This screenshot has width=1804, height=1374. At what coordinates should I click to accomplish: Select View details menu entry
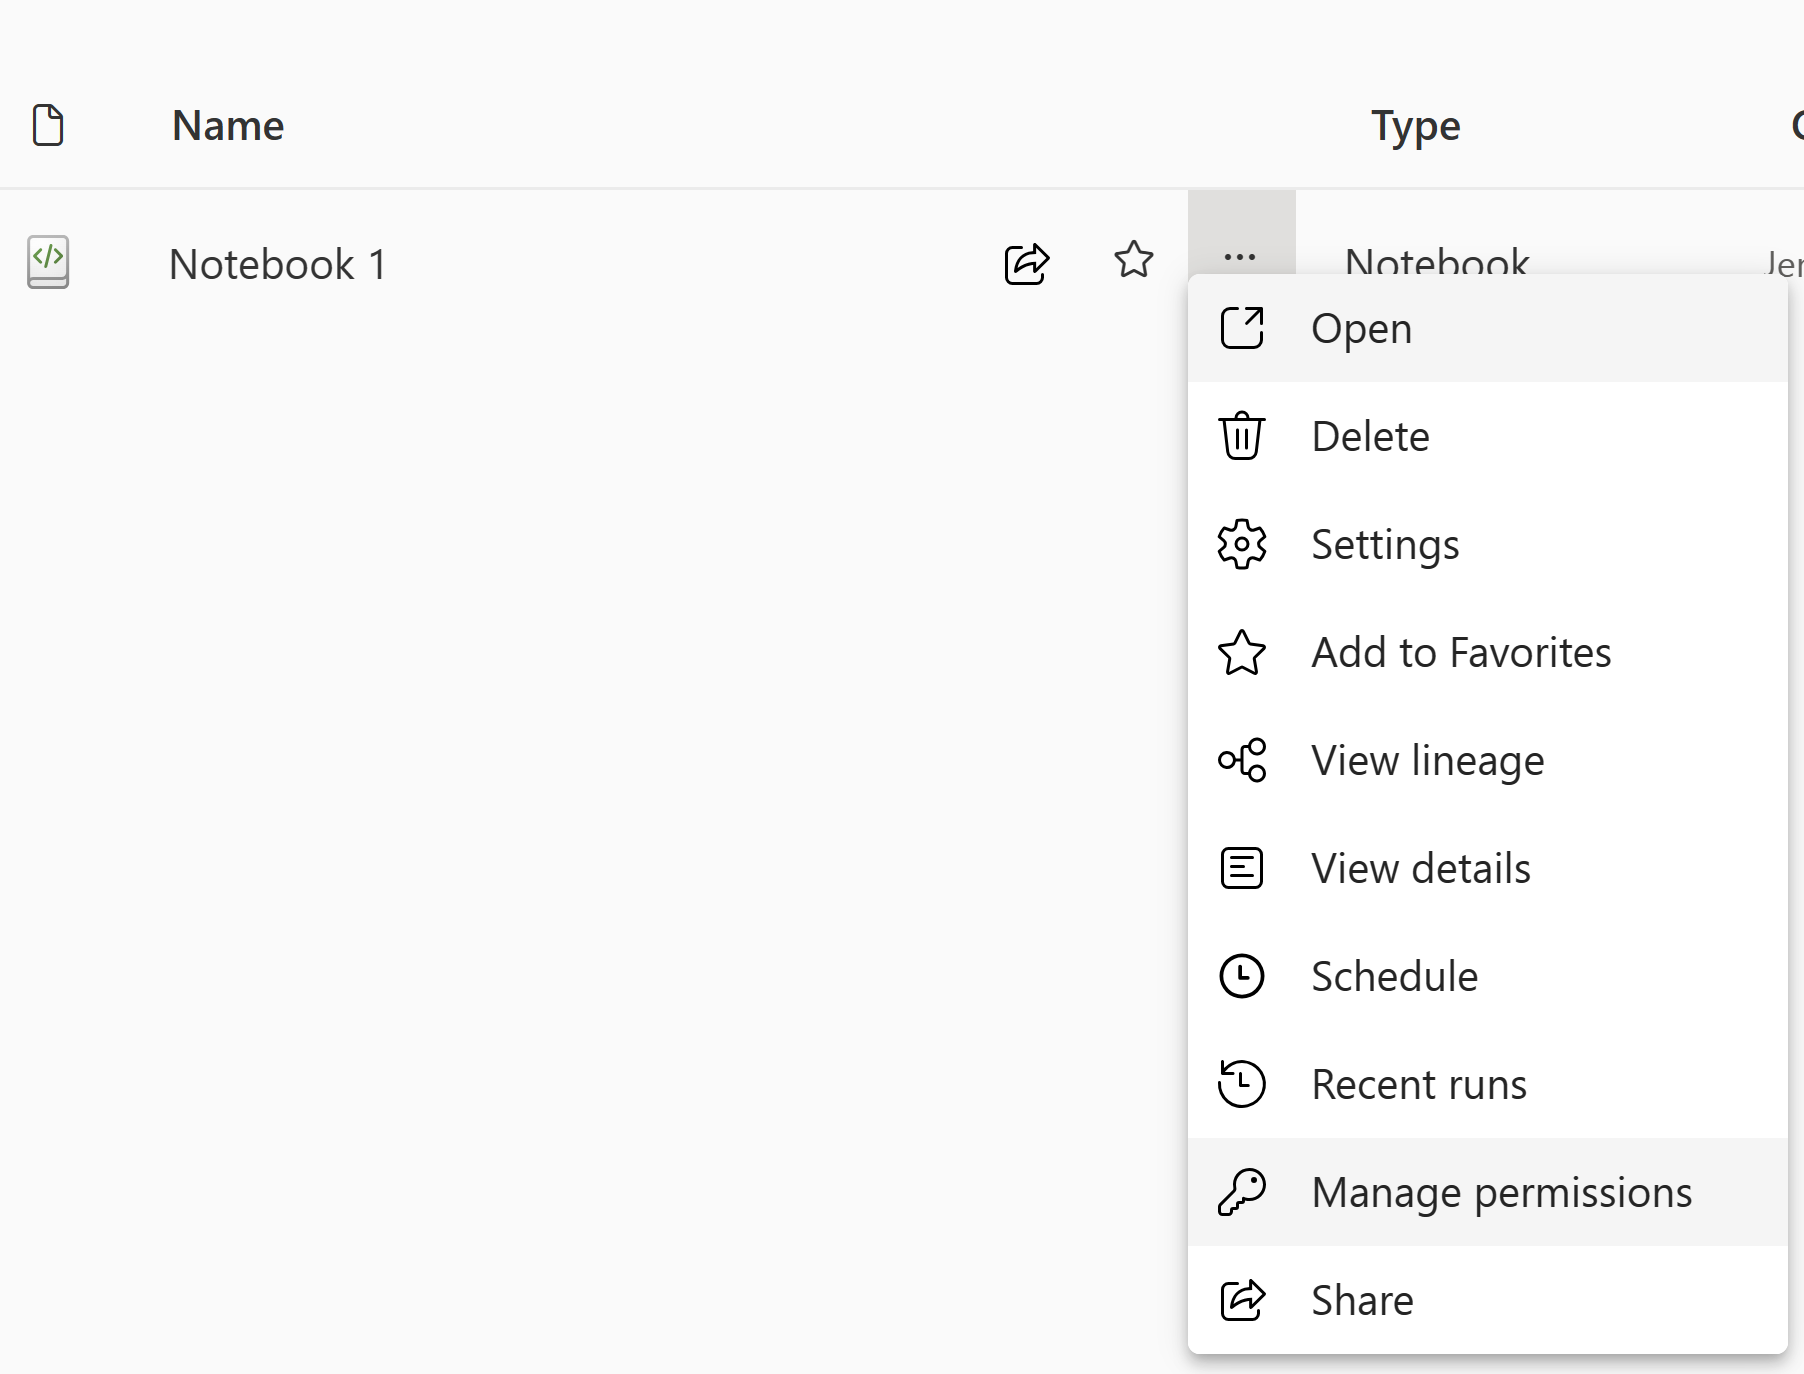coord(1420,869)
